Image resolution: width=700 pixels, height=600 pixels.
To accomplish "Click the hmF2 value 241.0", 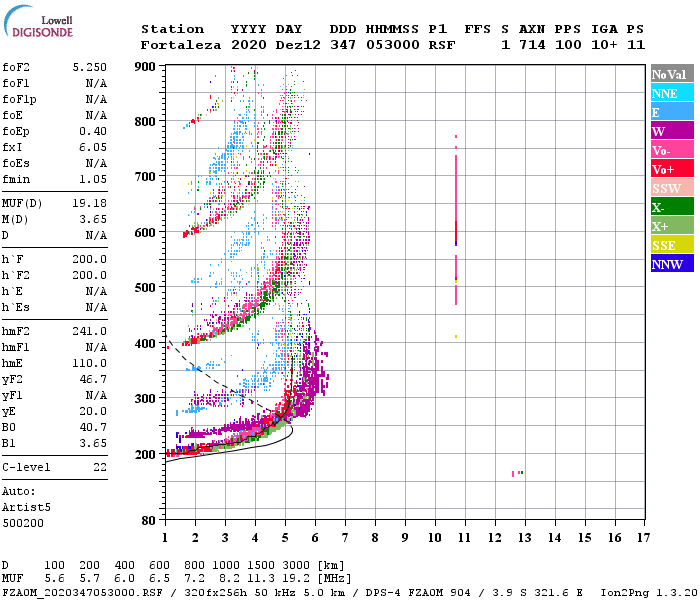I will click(90, 331).
